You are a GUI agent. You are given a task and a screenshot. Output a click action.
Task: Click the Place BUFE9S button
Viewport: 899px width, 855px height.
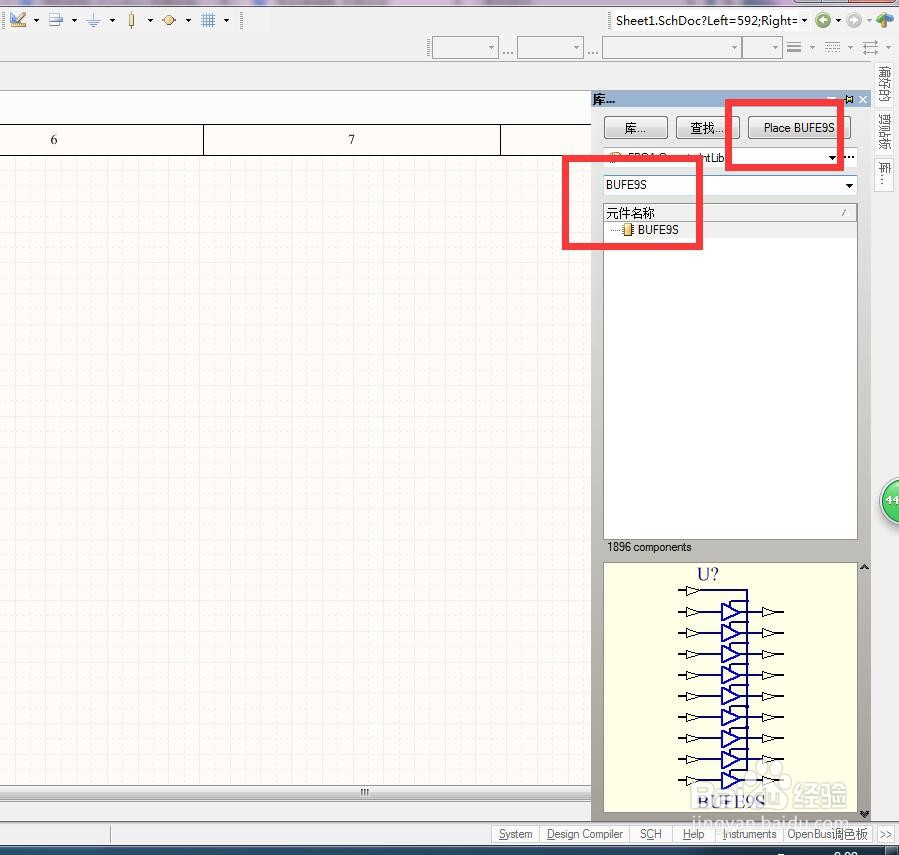point(799,128)
